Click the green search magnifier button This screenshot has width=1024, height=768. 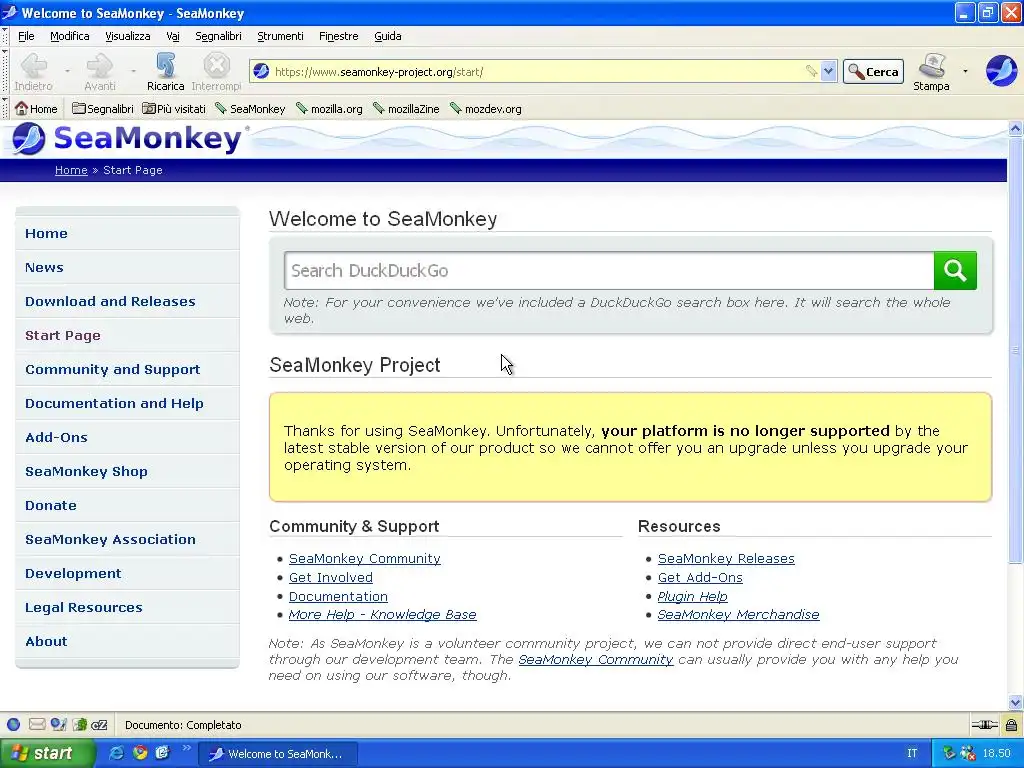pos(955,270)
